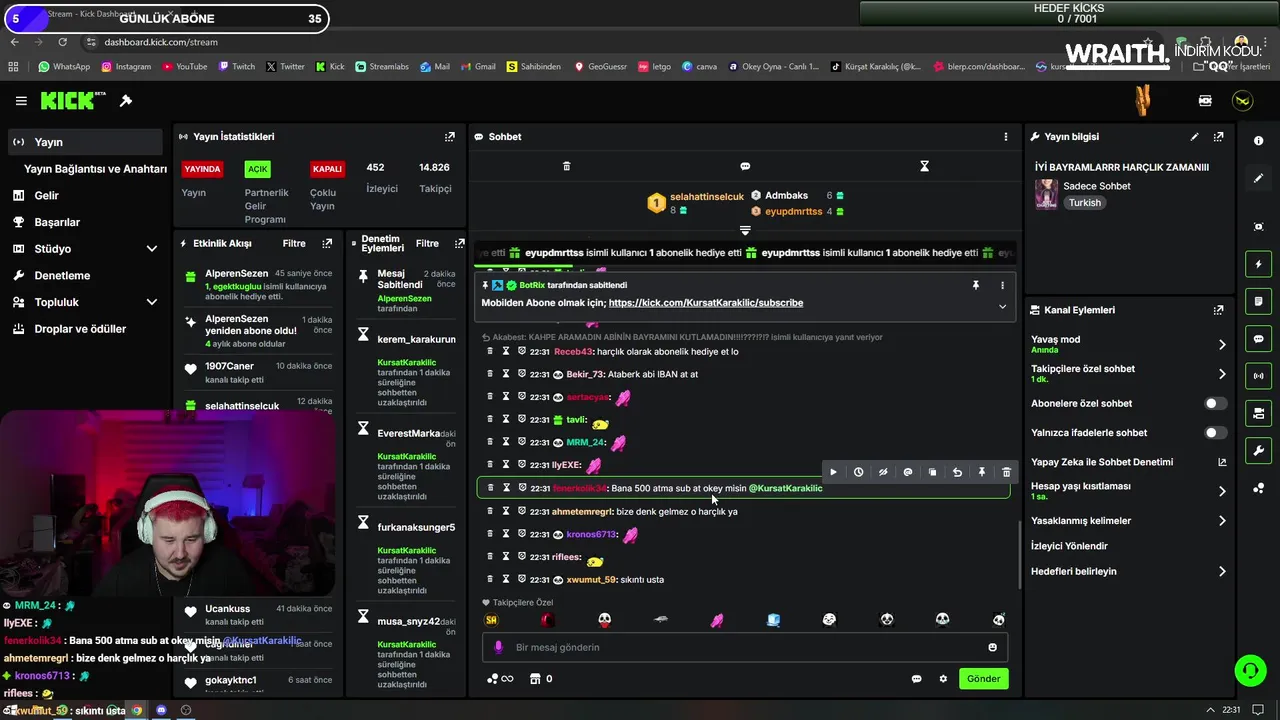Delete the message with the toolbar trash icon
This screenshot has height=720, width=1280.
point(1006,472)
